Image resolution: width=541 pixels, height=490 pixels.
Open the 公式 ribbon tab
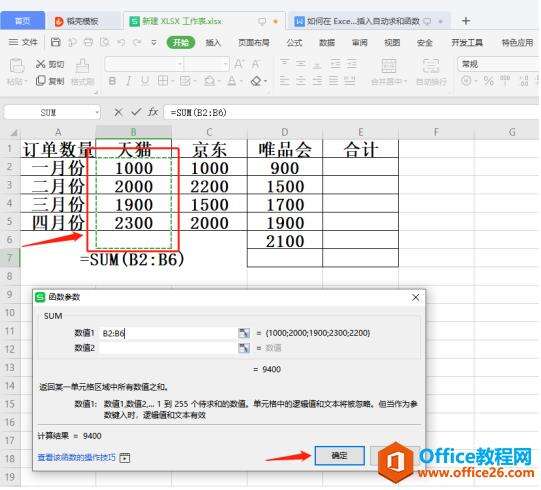(x=294, y=42)
